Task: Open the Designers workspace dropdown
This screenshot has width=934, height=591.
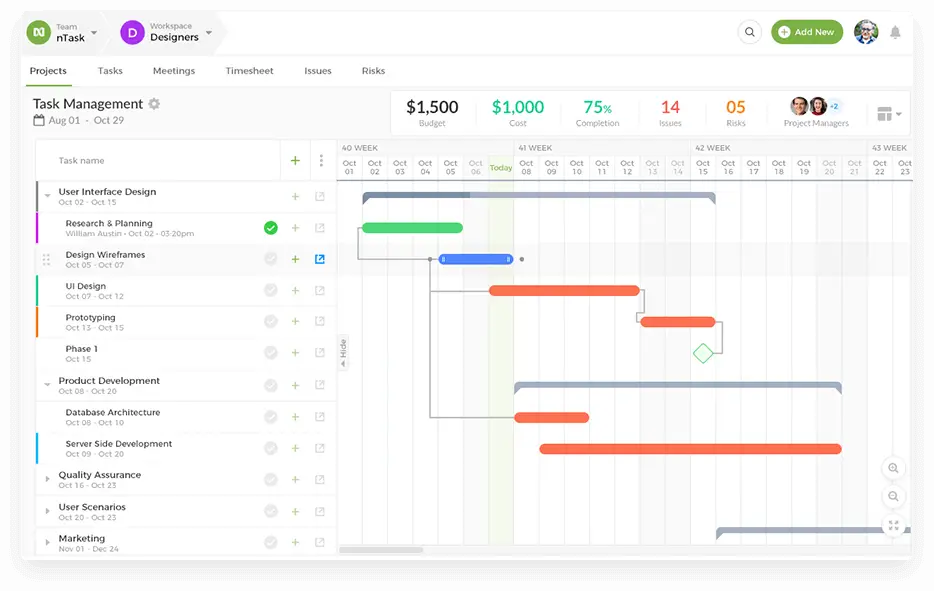Action: 209,33
